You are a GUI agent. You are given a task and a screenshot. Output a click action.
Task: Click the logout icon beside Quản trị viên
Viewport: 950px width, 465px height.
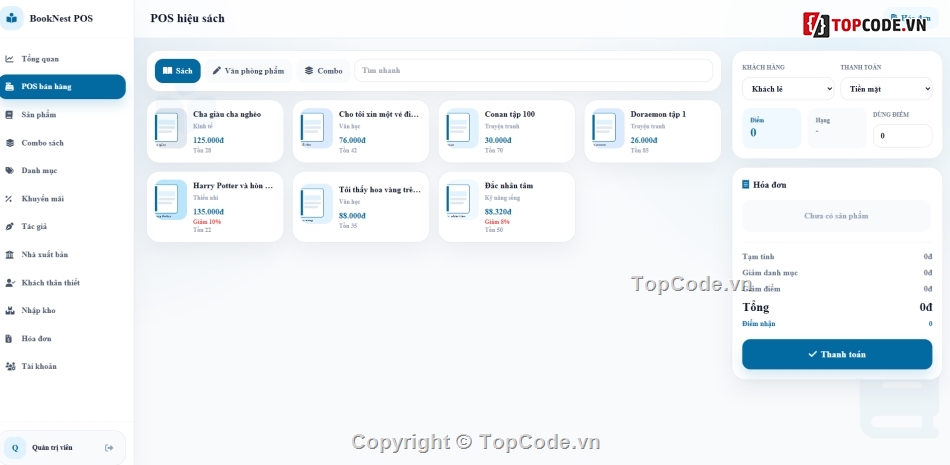[x=109, y=448]
